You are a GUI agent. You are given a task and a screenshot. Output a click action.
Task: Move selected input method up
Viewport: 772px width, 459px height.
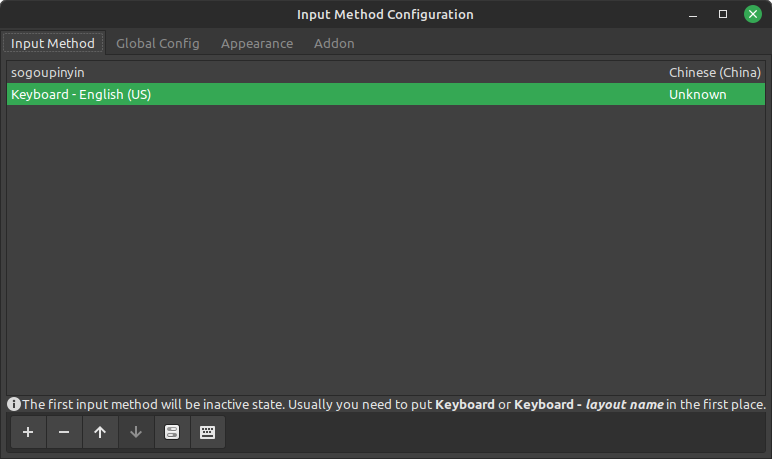[100, 432]
